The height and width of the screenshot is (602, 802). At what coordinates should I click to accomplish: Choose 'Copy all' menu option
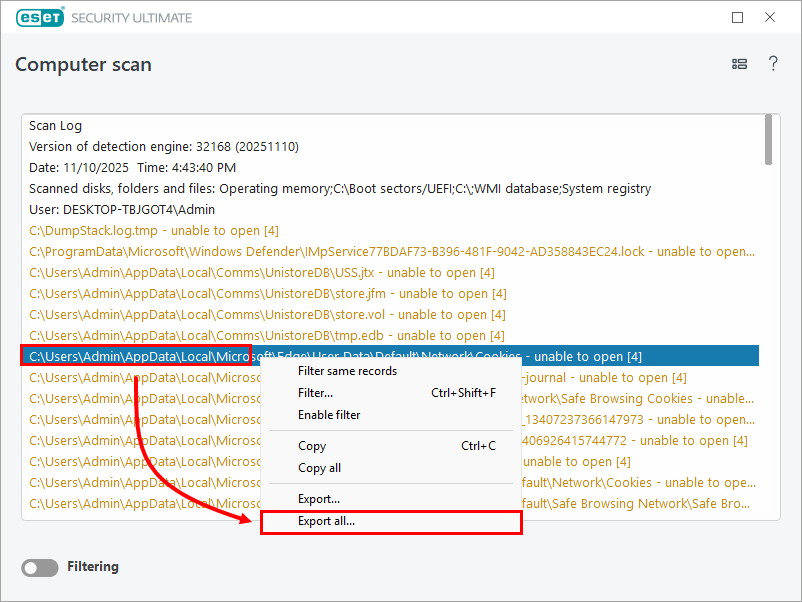click(319, 468)
